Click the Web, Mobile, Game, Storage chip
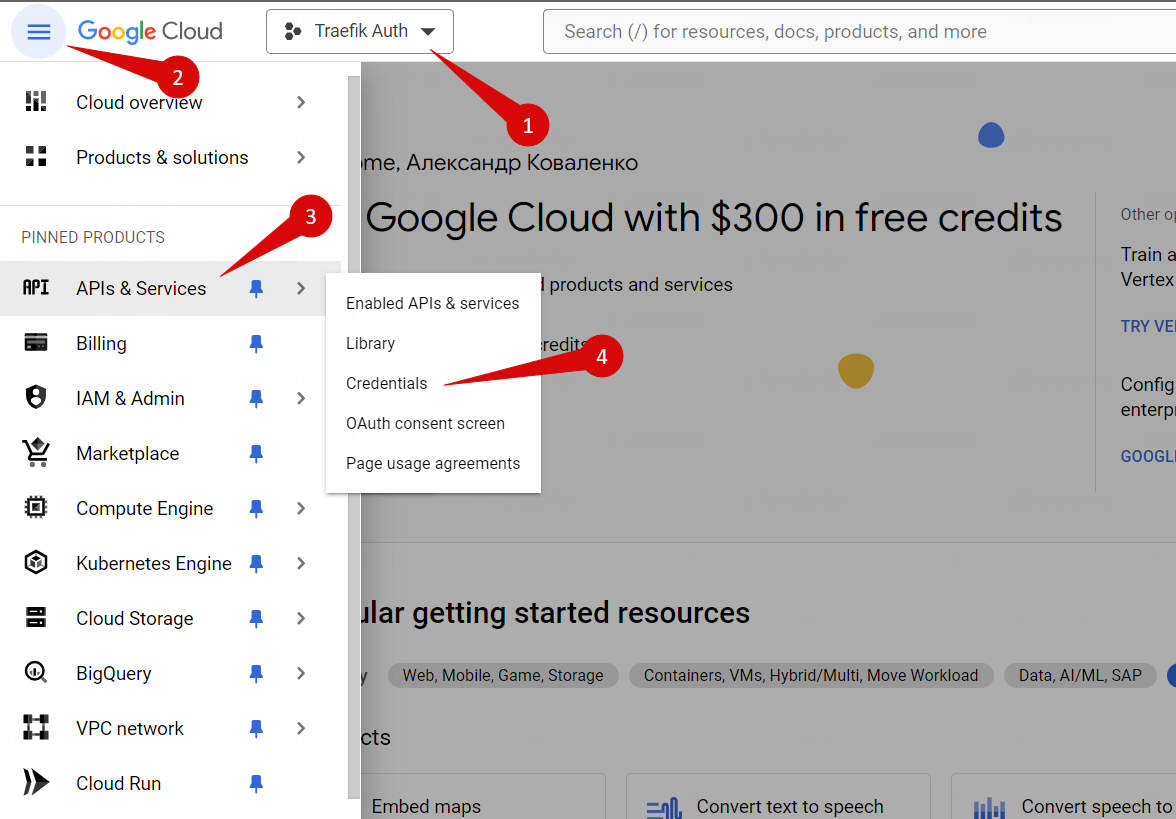This screenshot has height=819, width=1176. [502, 675]
